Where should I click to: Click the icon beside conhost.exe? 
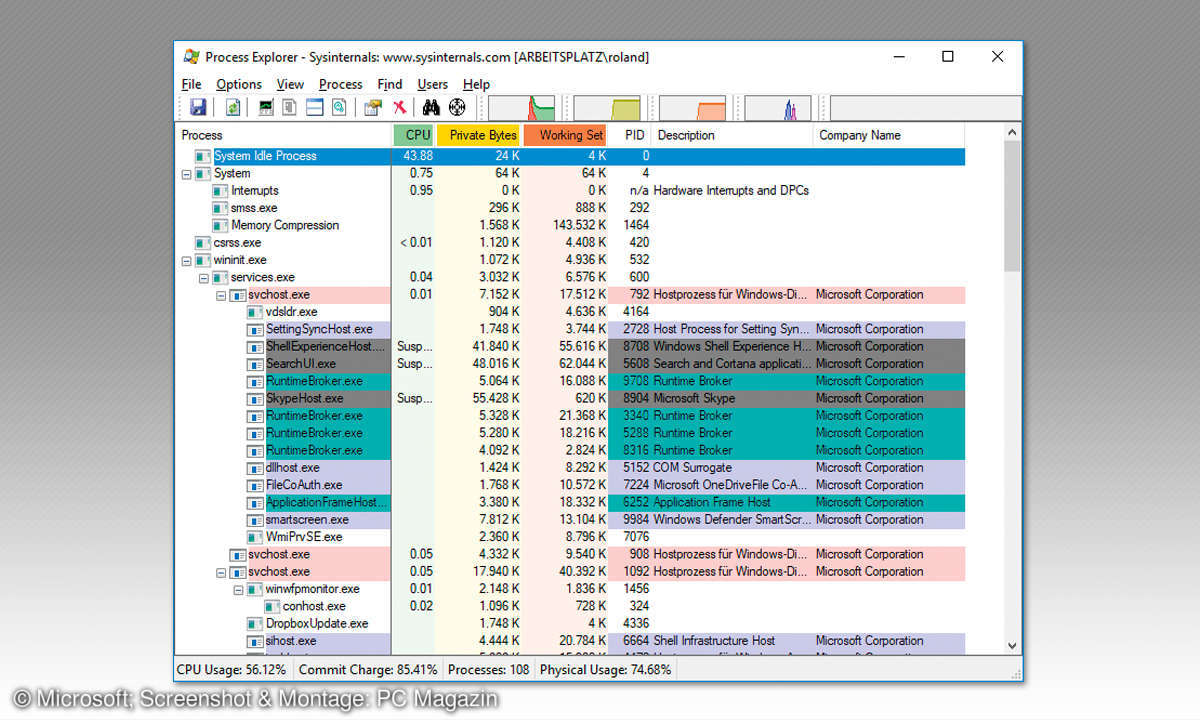tap(273, 606)
